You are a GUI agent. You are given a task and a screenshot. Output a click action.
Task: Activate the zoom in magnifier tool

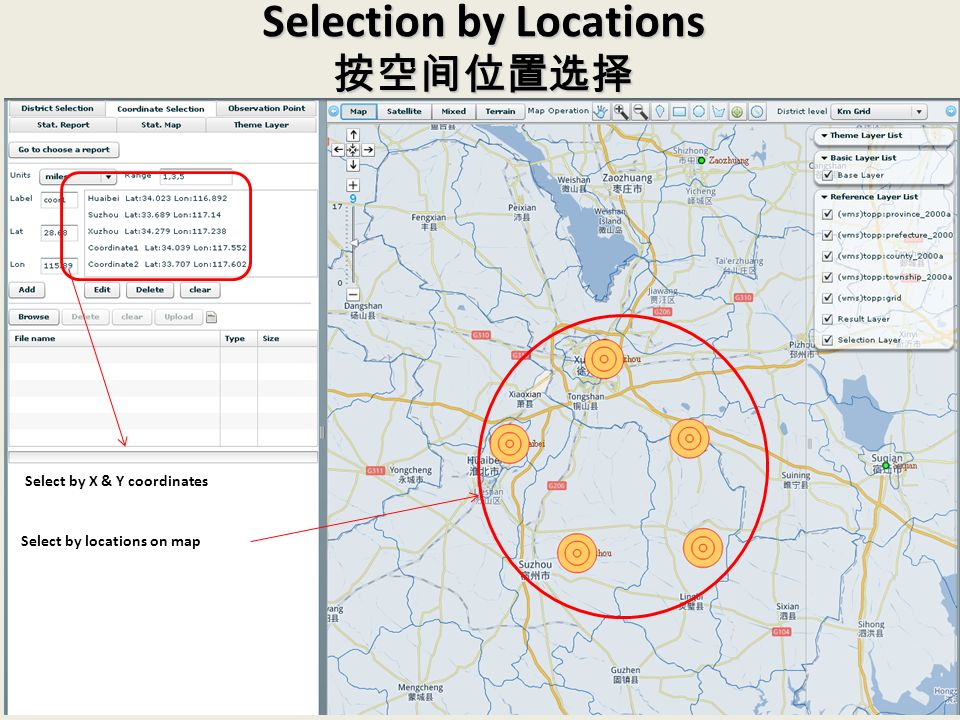pos(621,111)
